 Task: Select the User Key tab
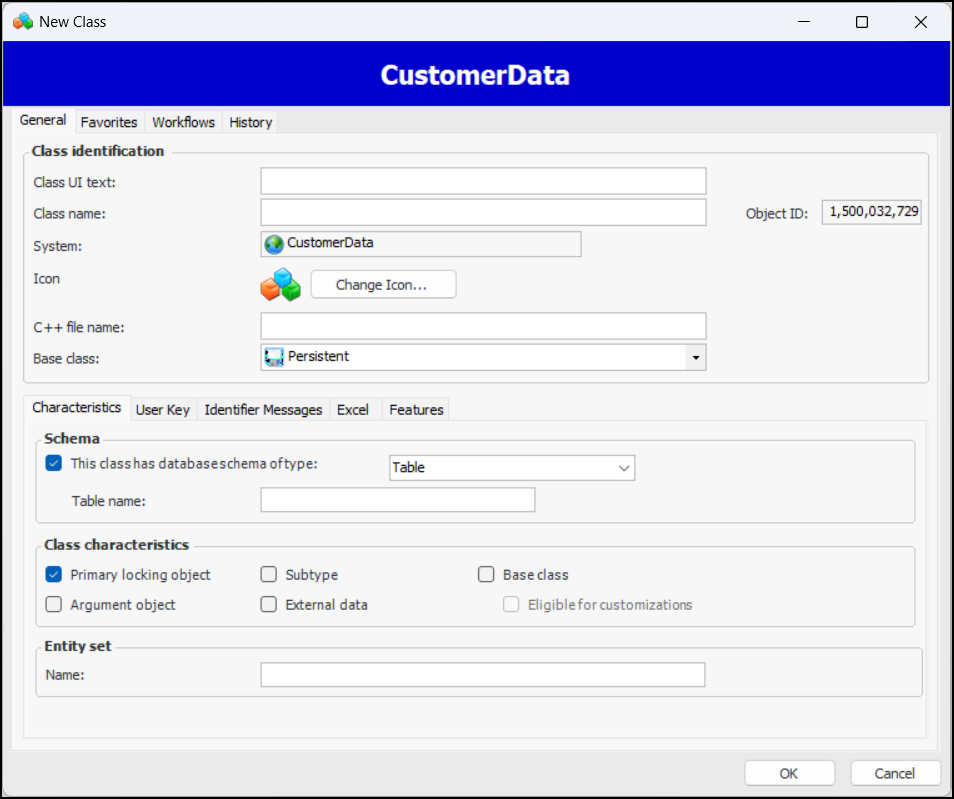(x=162, y=410)
